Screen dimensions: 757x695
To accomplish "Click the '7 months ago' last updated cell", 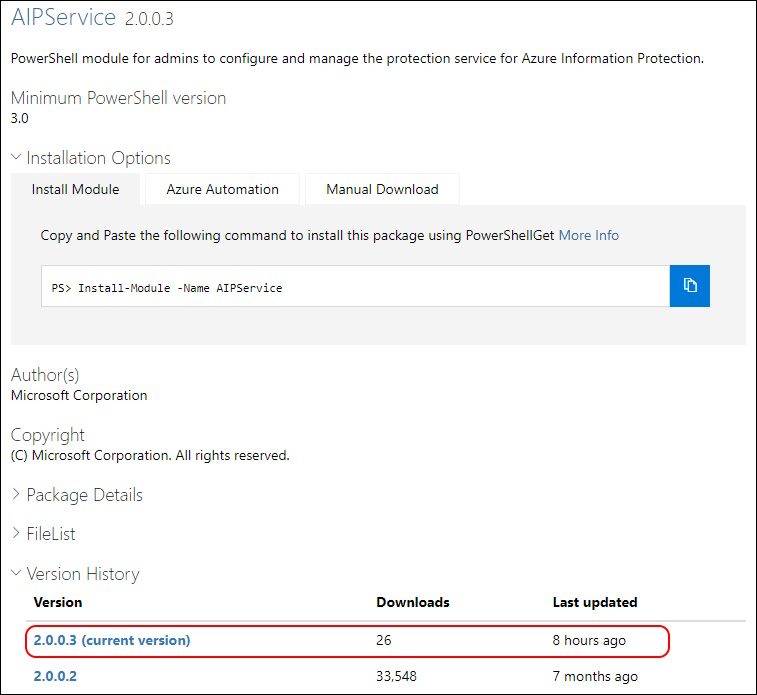I will click(x=595, y=677).
